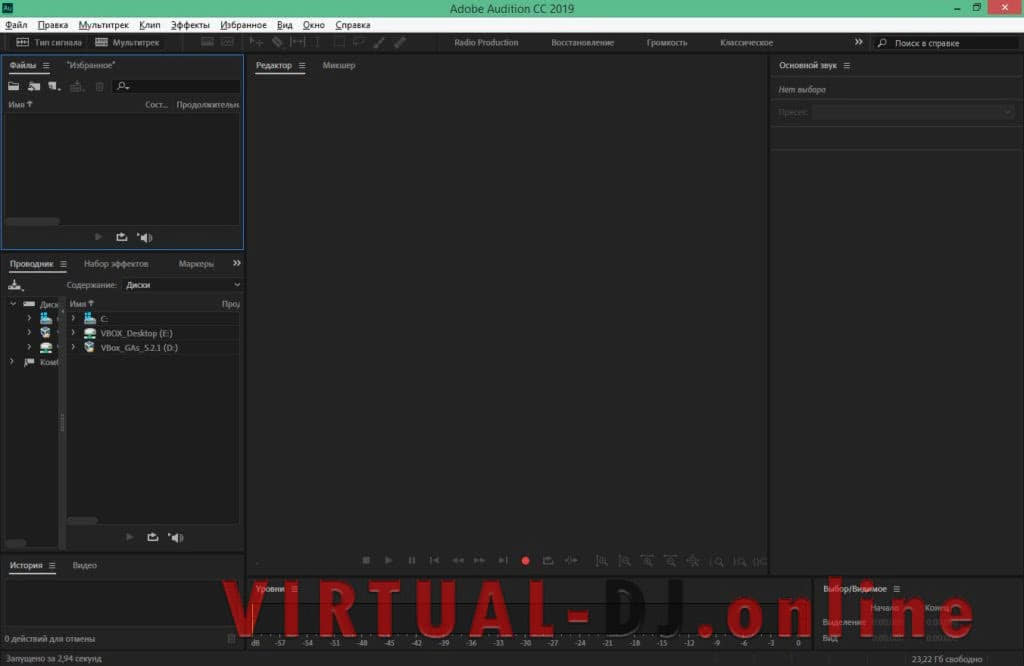Click the red Record button in transport
1024x666 pixels.
[x=525, y=561]
